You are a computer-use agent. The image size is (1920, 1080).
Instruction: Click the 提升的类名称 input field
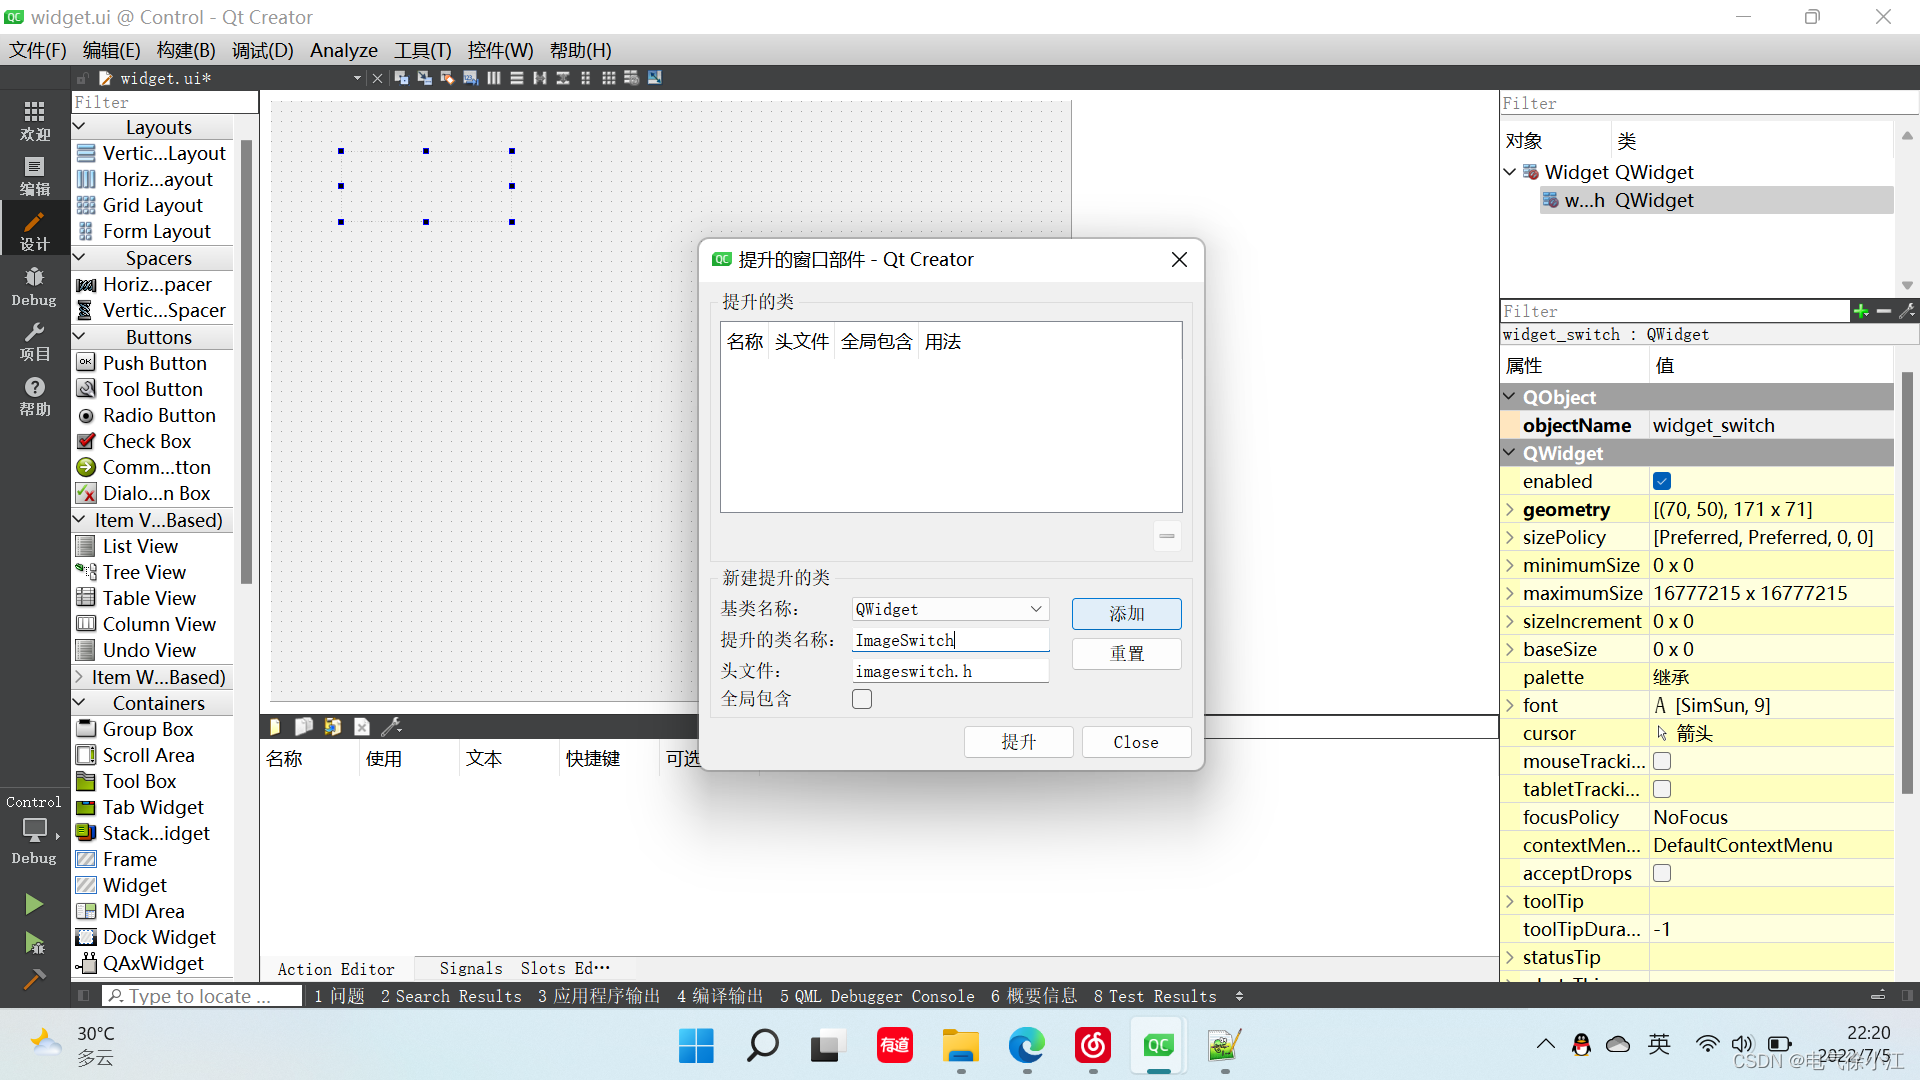tap(949, 640)
